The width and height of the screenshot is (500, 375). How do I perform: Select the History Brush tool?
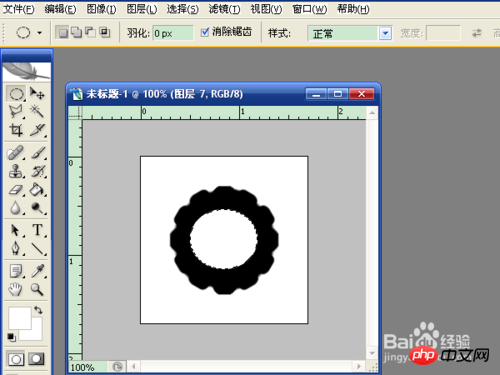(37, 171)
